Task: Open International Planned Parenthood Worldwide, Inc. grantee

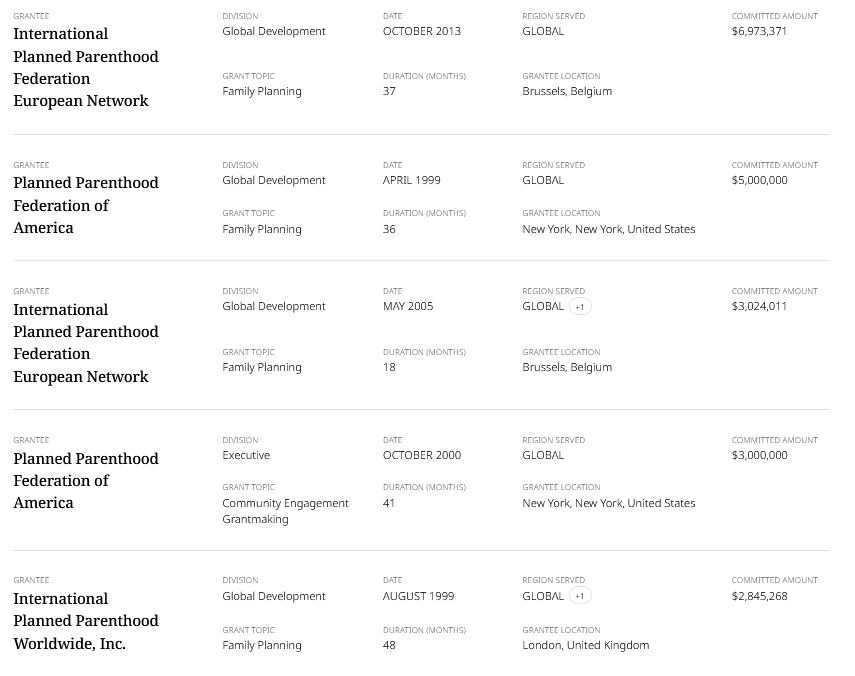Action: (x=86, y=621)
